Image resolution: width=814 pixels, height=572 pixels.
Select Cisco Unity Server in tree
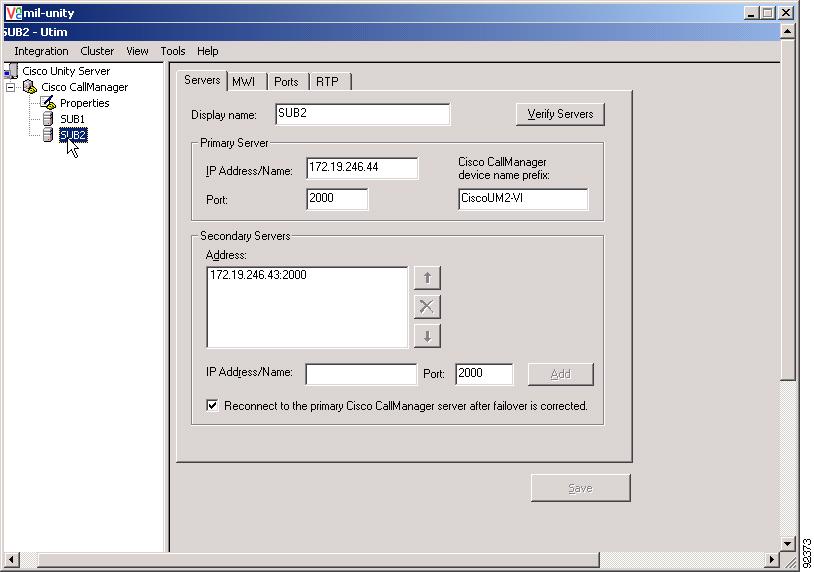coord(66,71)
